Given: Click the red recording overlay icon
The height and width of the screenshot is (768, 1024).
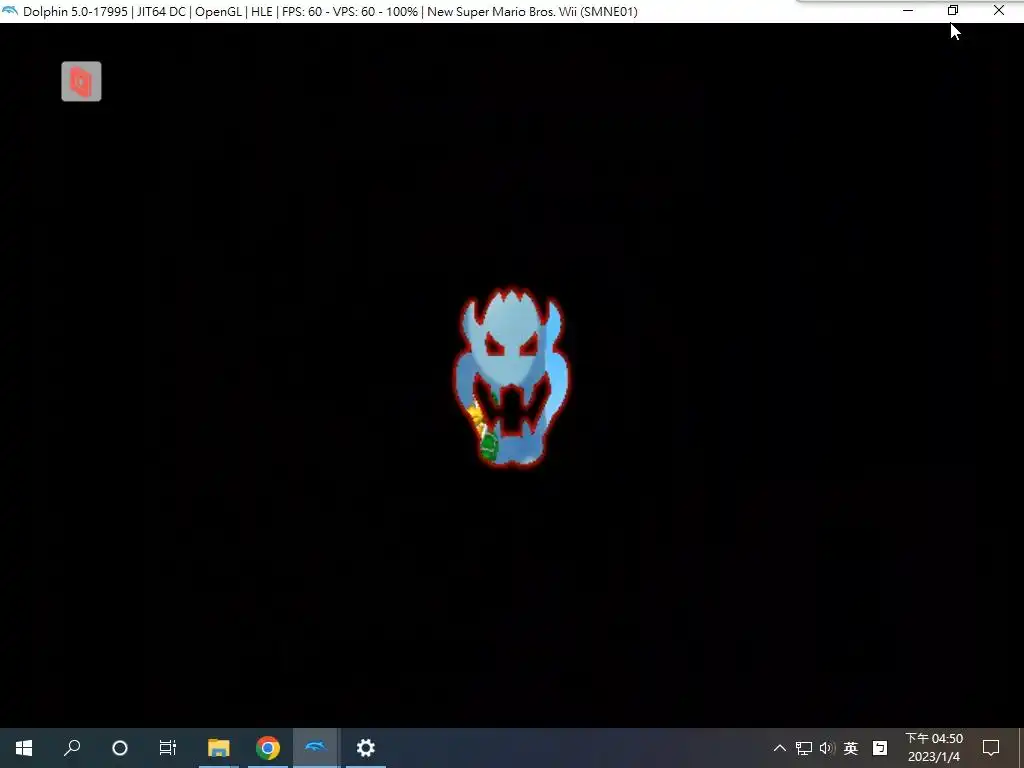Looking at the screenshot, I should 81,82.
